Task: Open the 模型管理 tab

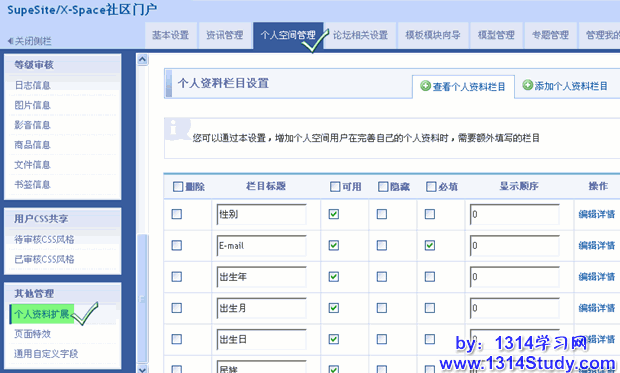Action: point(496,35)
